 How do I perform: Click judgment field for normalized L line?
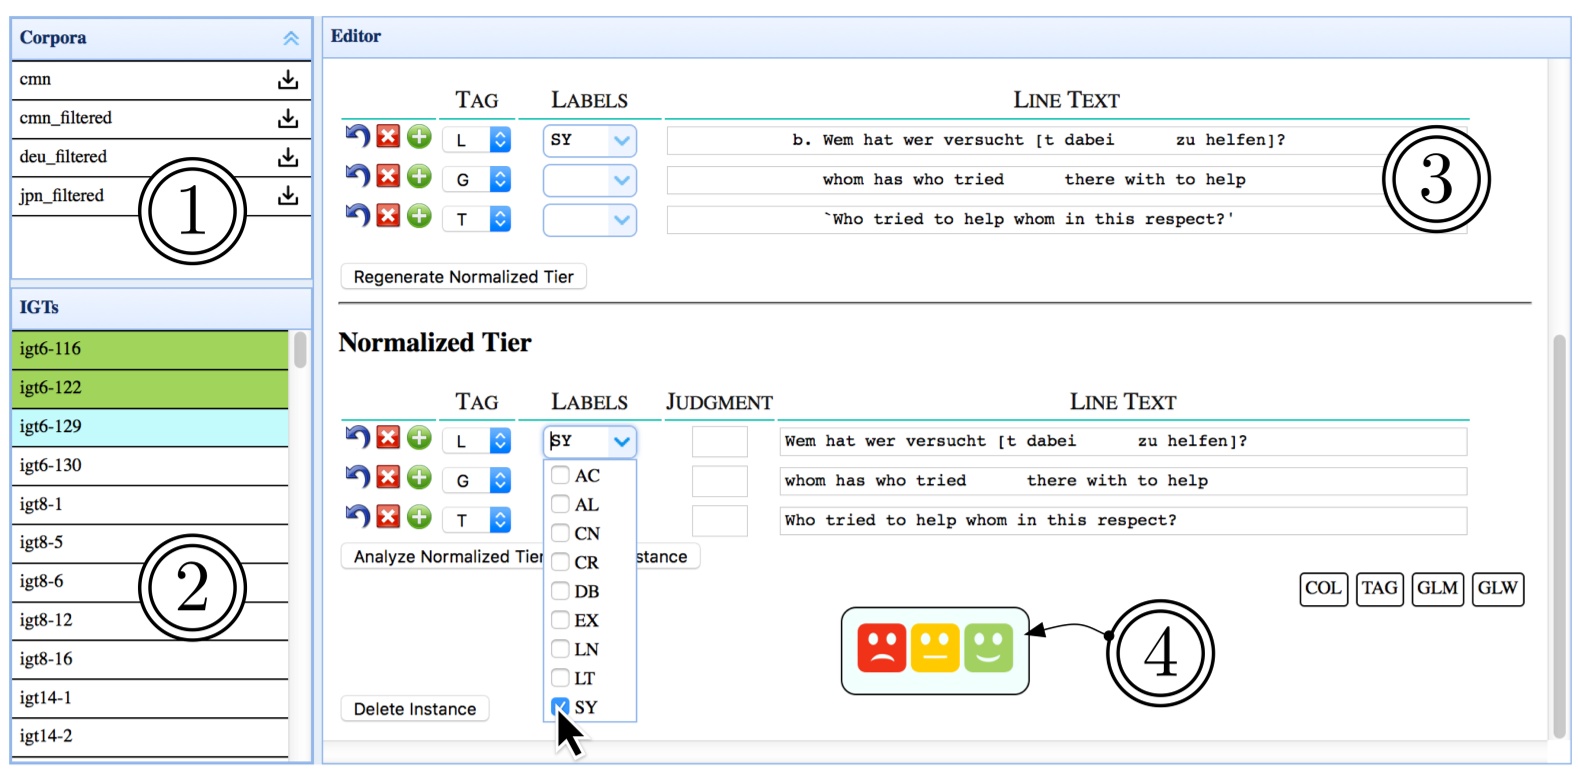point(719,441)
